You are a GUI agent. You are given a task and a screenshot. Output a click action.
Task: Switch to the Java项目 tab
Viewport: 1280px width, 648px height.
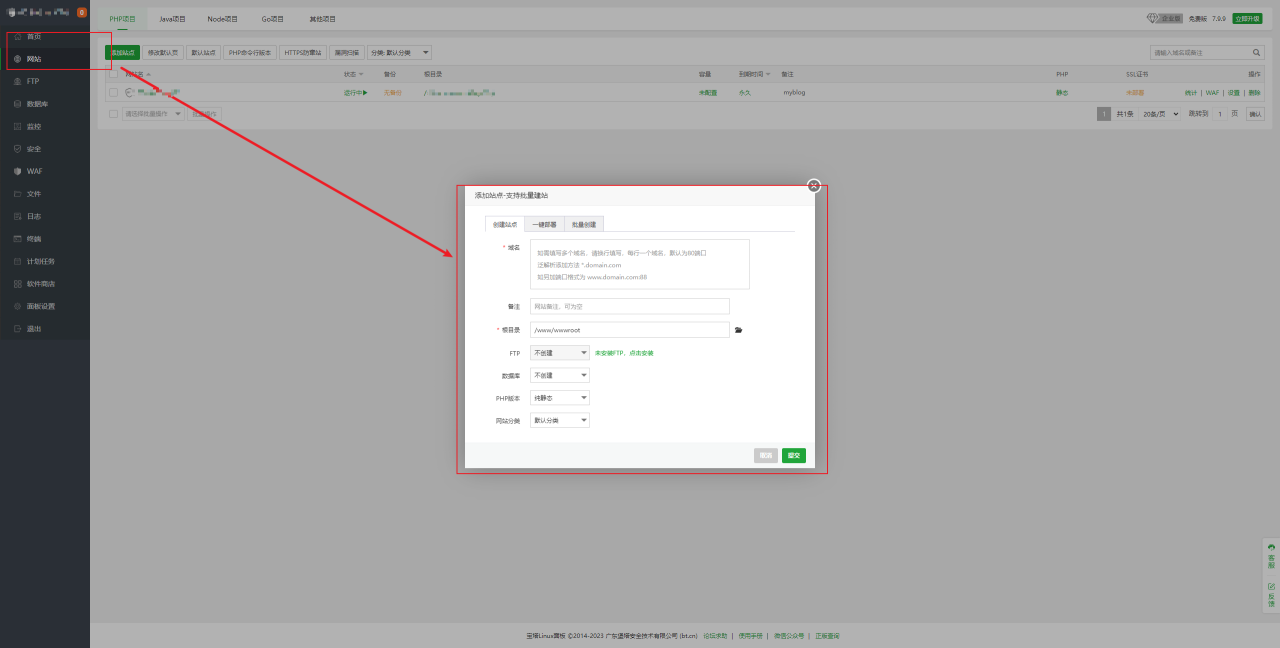click(173, 19)
